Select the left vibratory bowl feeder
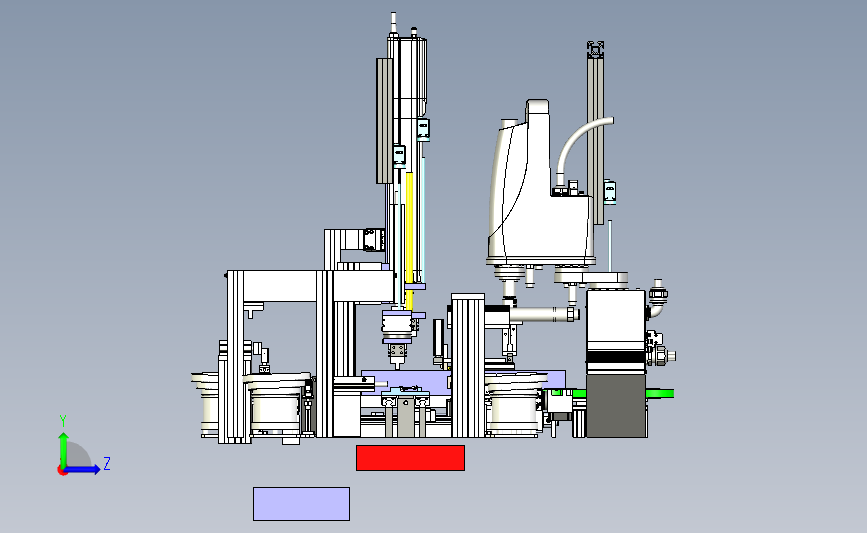This screenshot has height=533, width=867. click(276, 406)
